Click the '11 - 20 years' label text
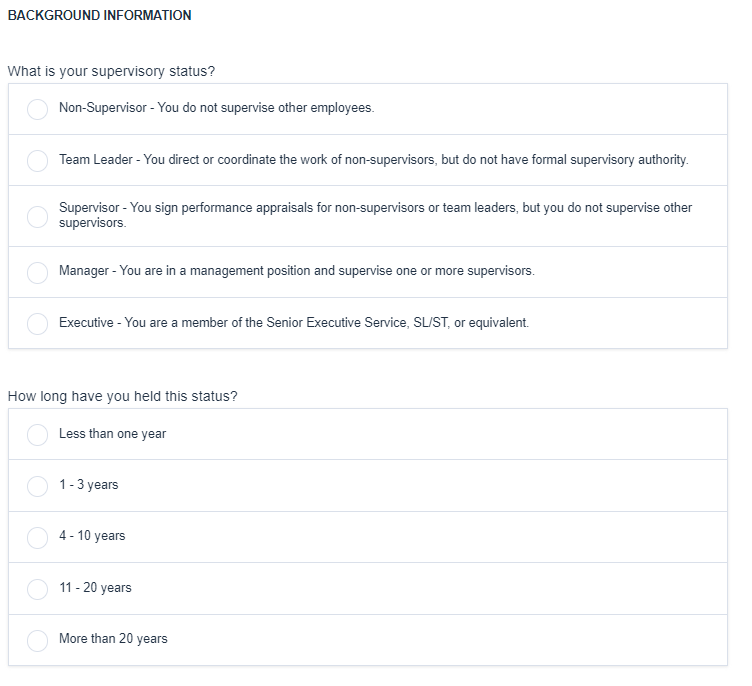752x686 pixels. point(95,588)
